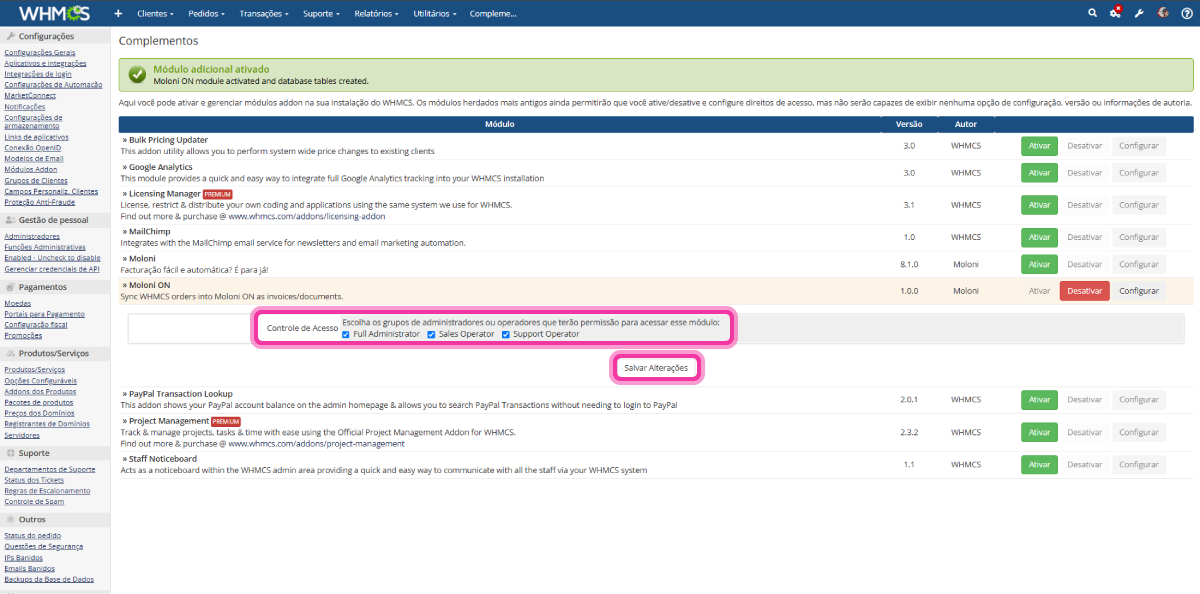Click the Moloni ON module name

pyautogui.click(x=148, y=285)
